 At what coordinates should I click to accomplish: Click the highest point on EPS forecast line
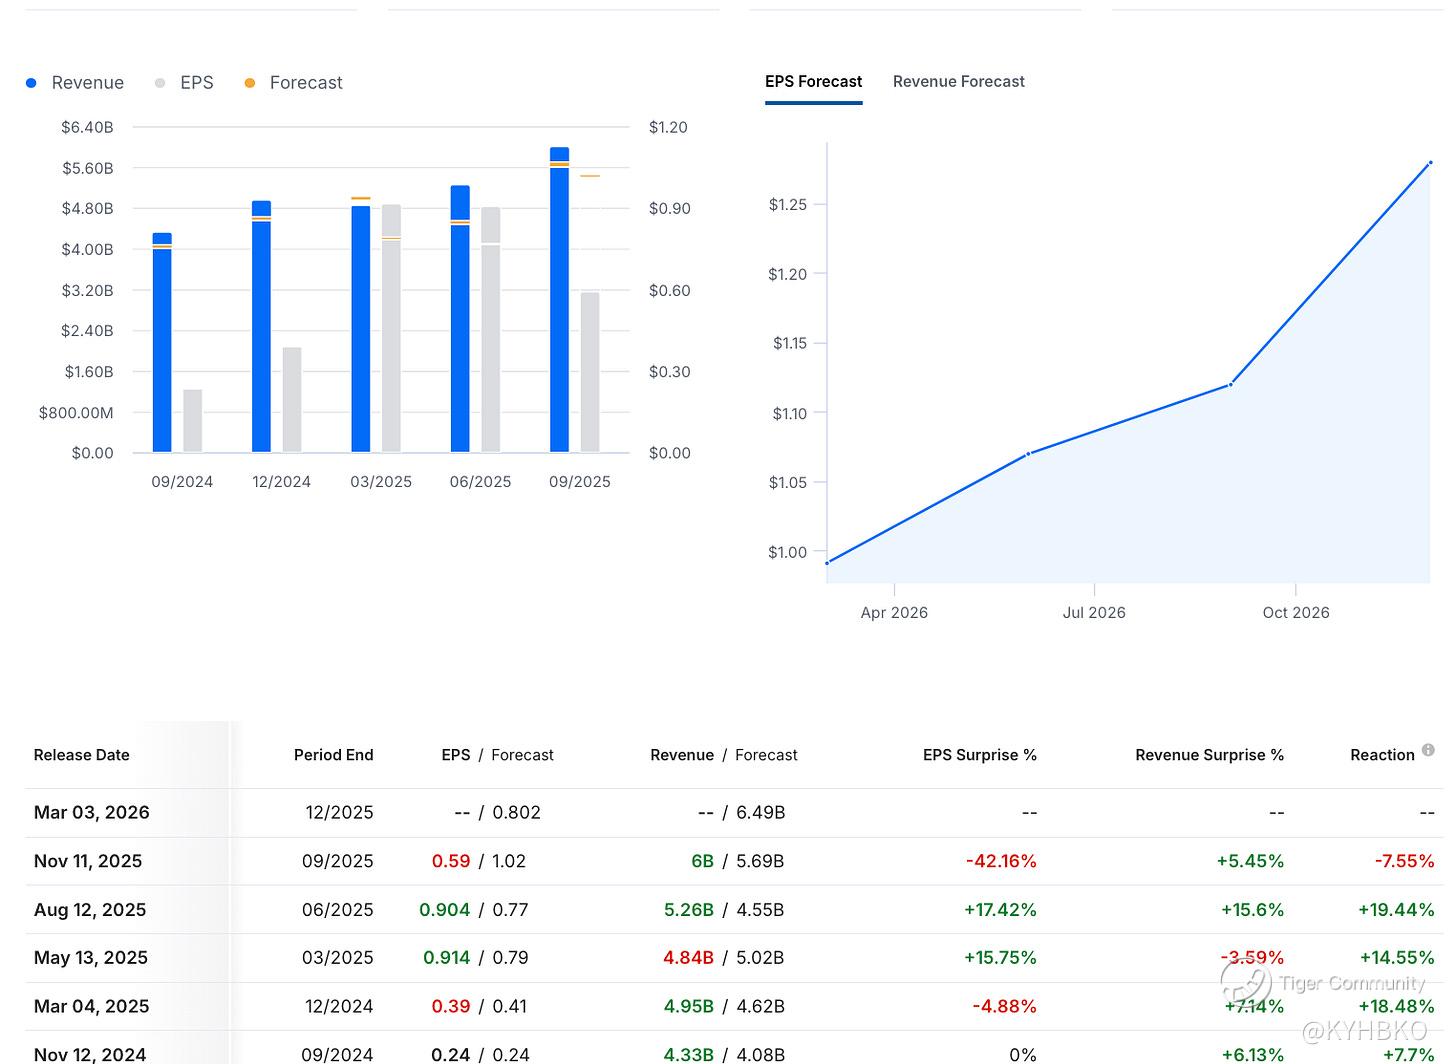pyautogui.click(x=1430, y=162)
